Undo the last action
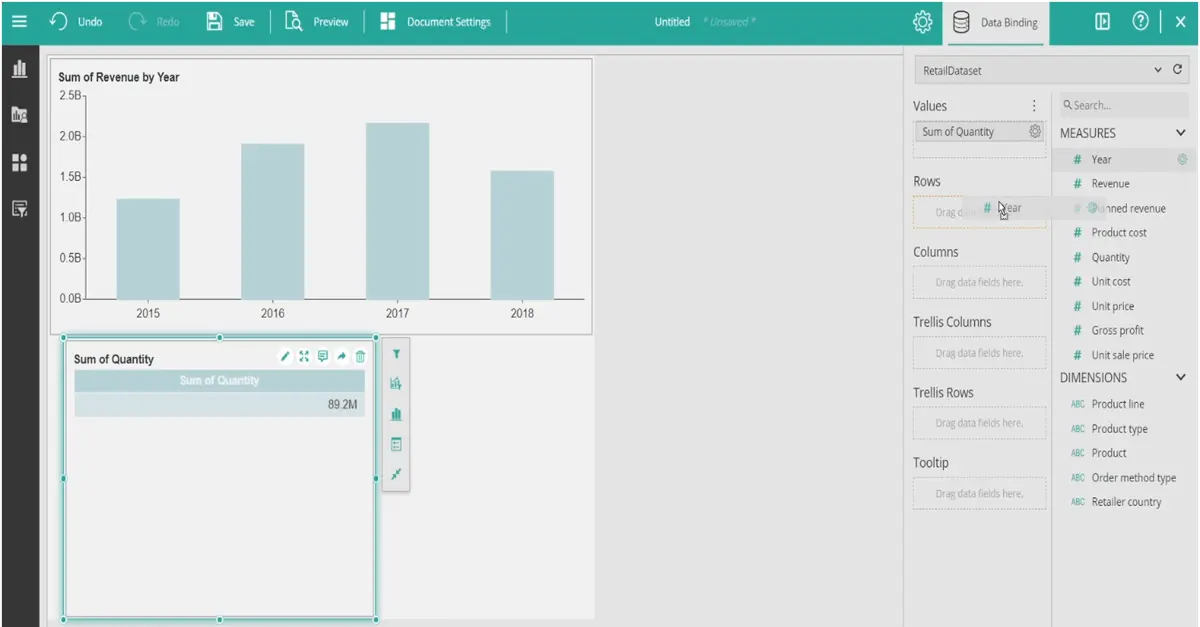The height and width of the screenshot is (627, 1200). (77, 21)
